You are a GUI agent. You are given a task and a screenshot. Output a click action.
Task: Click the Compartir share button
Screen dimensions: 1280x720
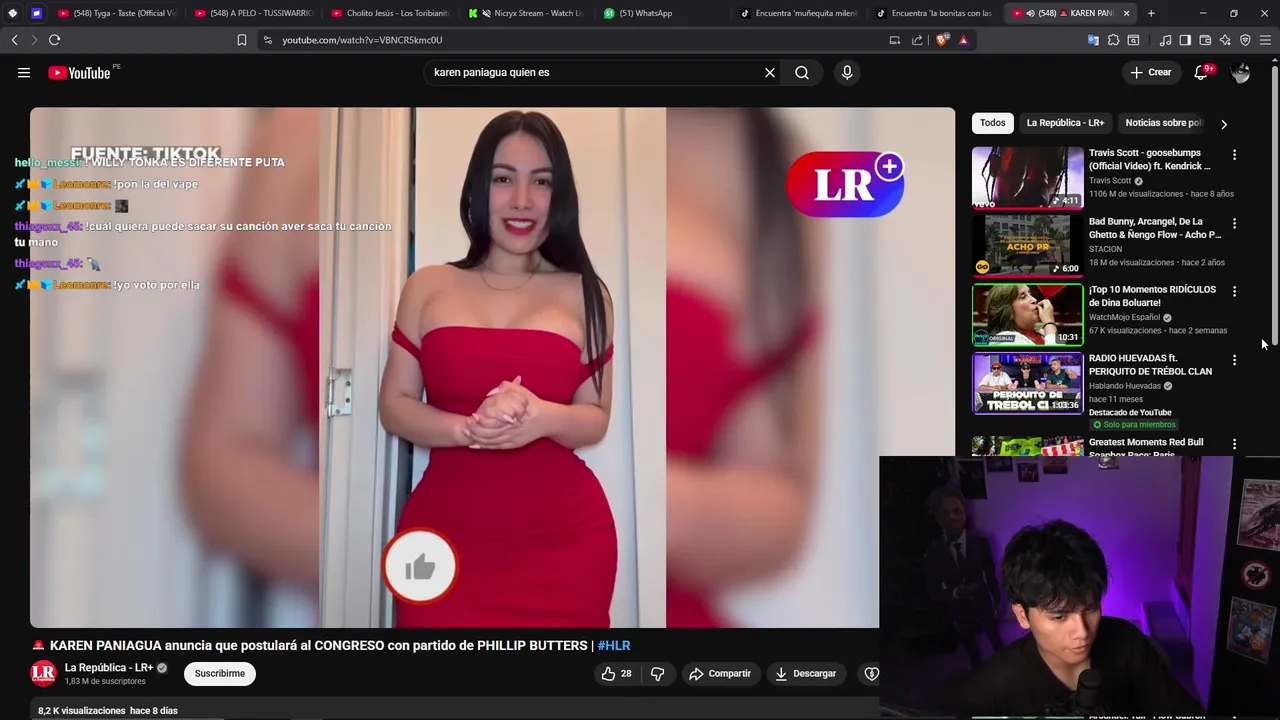720,674
